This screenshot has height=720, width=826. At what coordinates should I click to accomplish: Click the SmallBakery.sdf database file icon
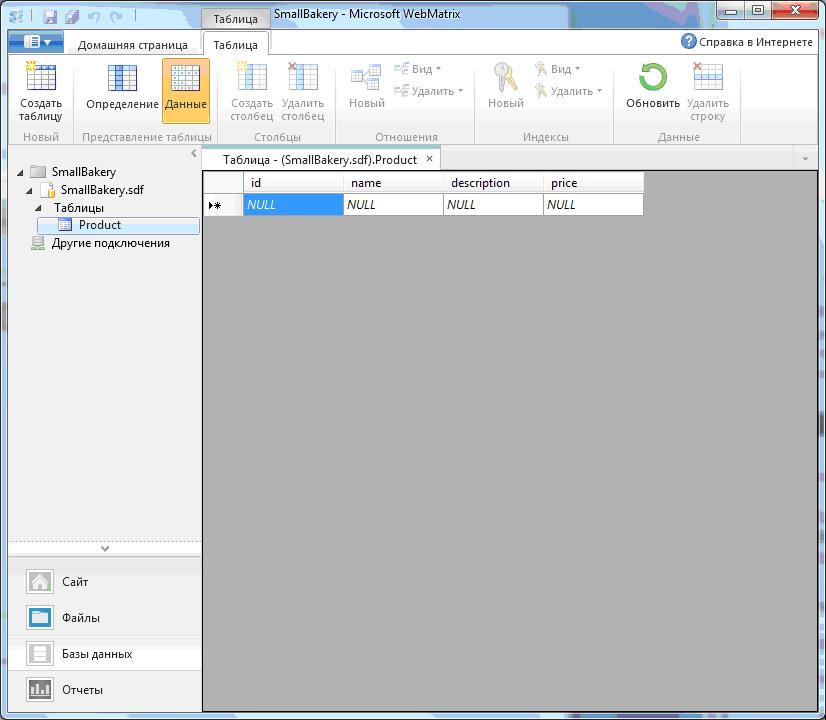[x=48, y=190]
